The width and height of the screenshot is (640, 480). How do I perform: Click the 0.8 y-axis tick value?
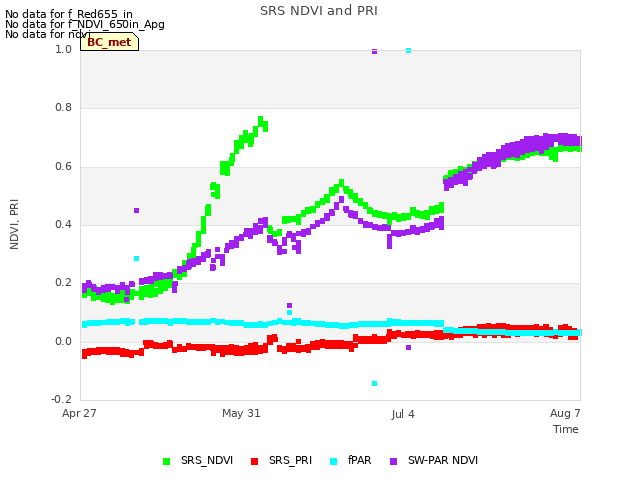coord(64,108)
